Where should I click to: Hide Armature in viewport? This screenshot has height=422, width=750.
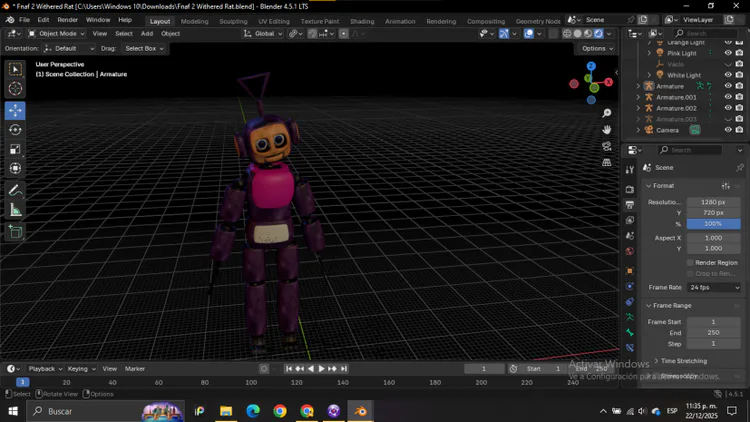click(728, 86)
